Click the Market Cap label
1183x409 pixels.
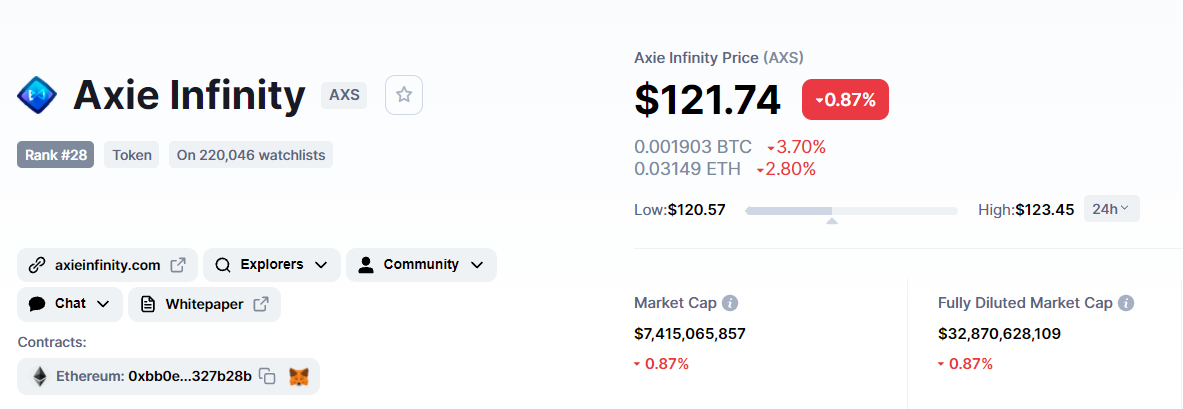(x=675, y=303)
